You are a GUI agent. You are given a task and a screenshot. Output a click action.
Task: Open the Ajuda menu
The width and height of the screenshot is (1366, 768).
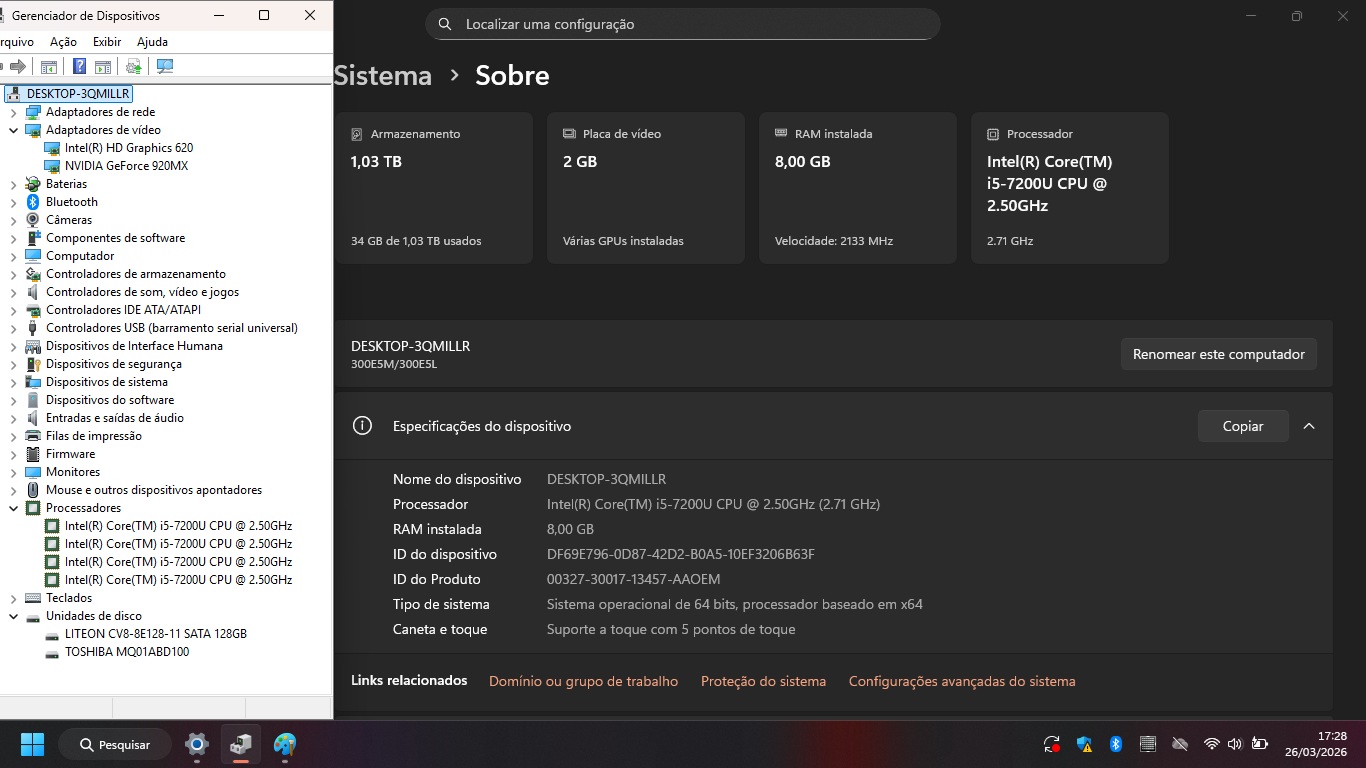tap(152, 42)
